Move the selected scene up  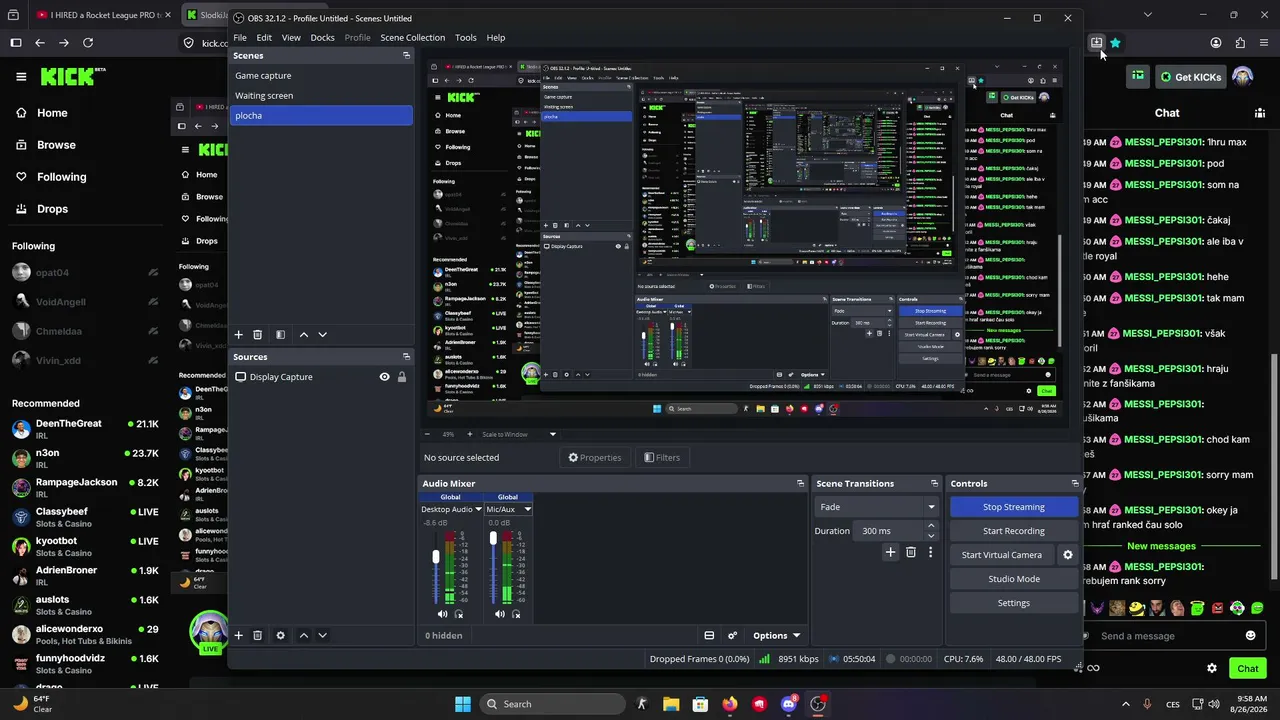(304, 335)
